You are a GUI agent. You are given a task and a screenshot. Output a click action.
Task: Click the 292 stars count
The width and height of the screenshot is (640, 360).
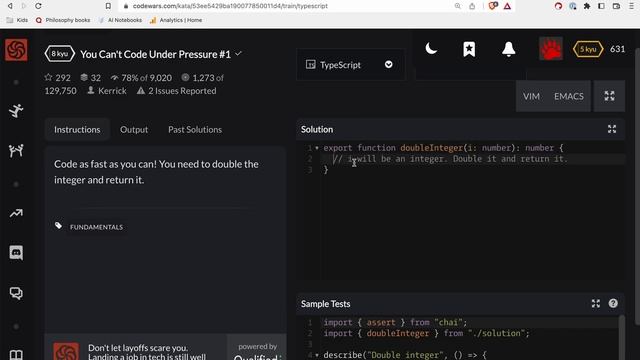(x=58, y=78)
